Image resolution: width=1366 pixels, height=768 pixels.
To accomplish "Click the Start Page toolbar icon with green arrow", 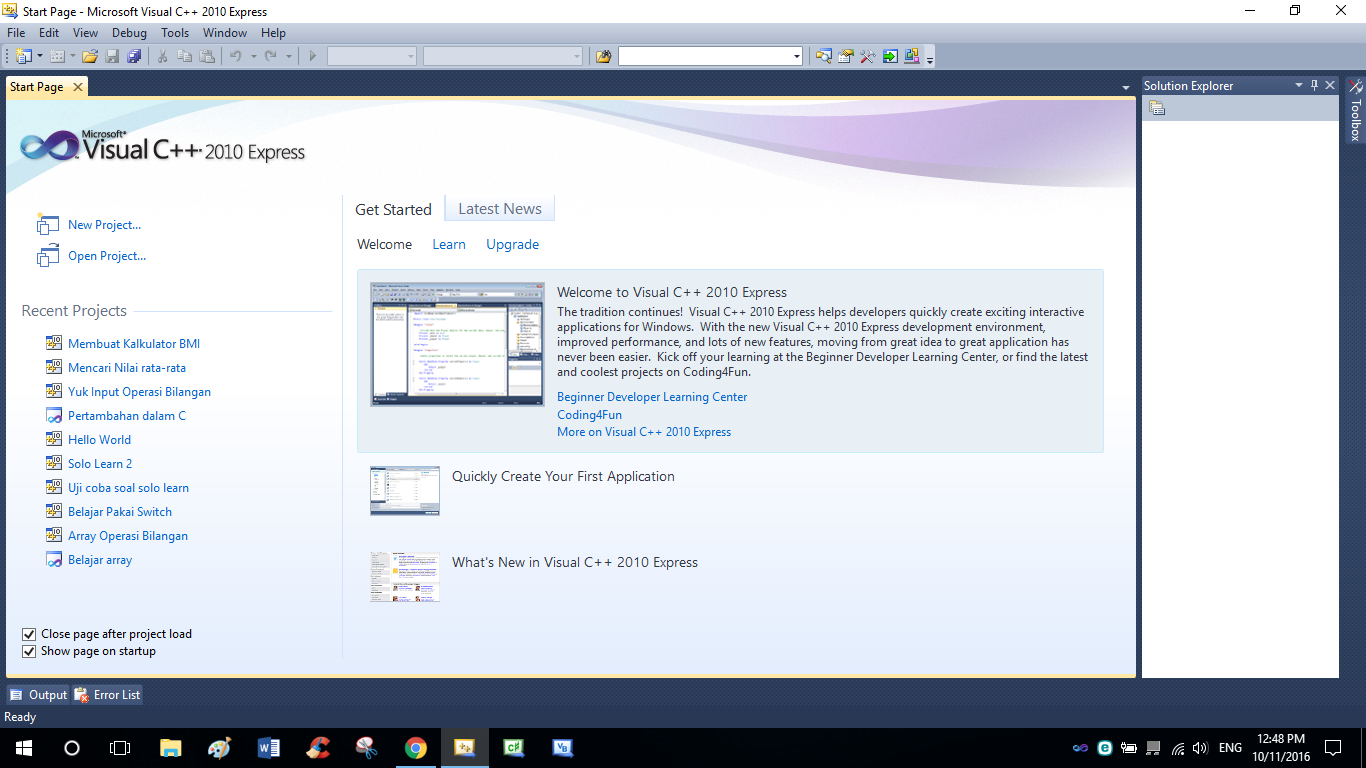I will coord(890,56).
